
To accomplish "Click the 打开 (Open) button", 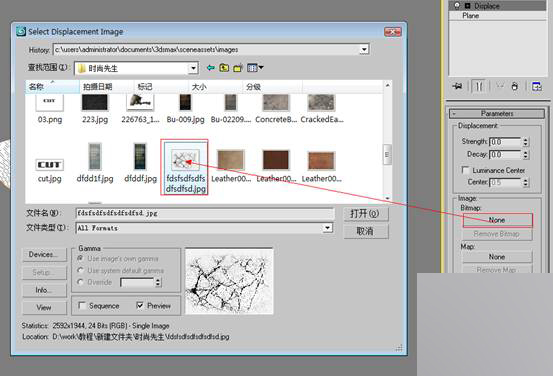I will point(366,214).
